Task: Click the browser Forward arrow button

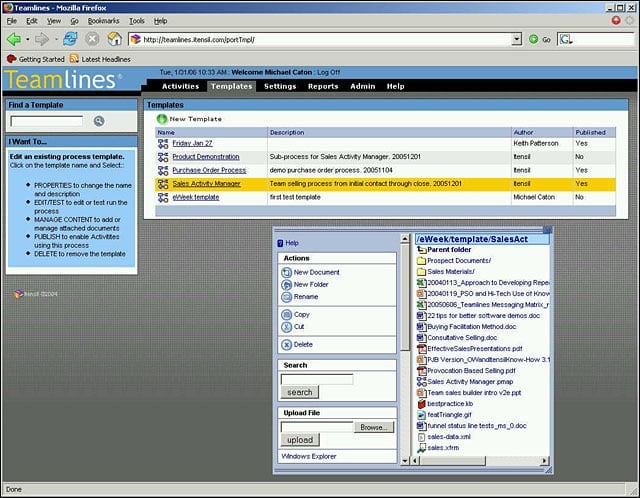Action: pos(42,39)
